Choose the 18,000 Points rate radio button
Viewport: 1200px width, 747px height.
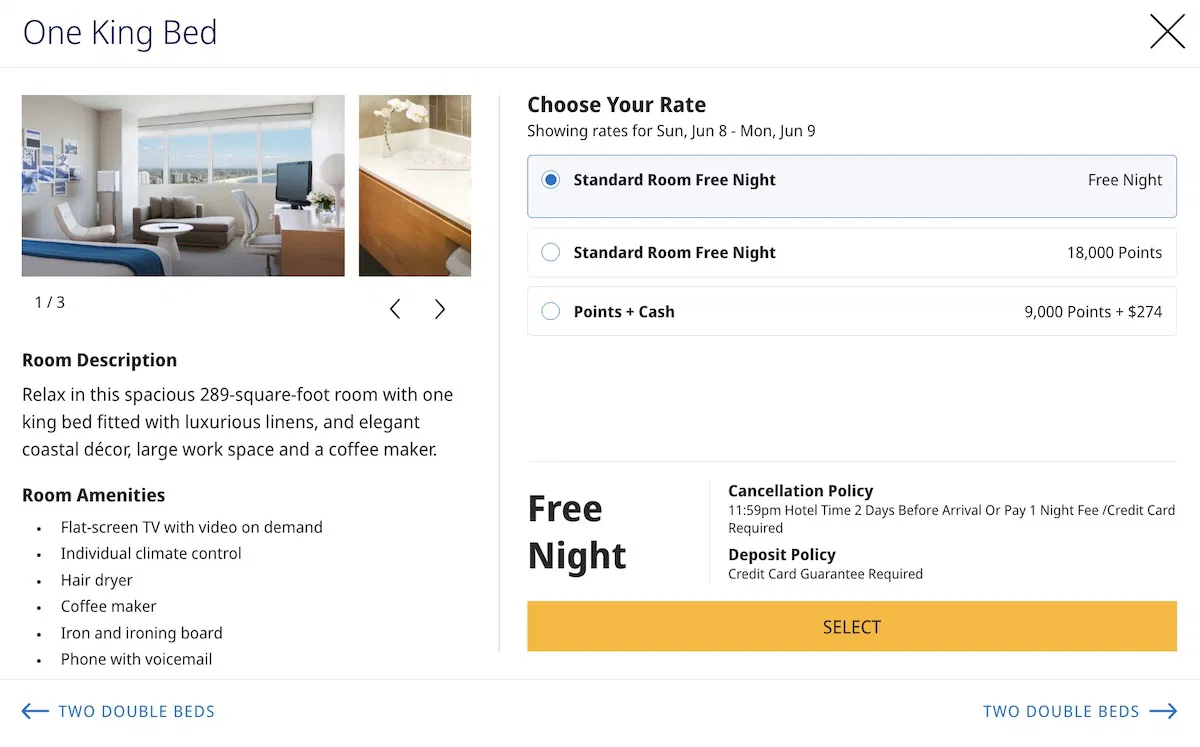tap(550, 253)
